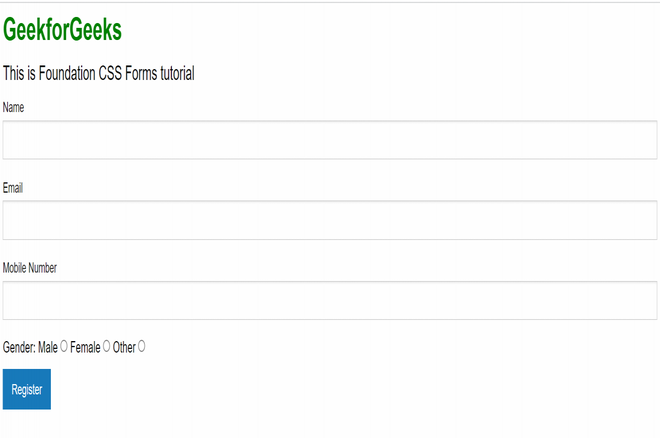Click the Foundation CSS Forms tutorial subtitle
Viewport: 660px width, 438px height.
(98, 73)
